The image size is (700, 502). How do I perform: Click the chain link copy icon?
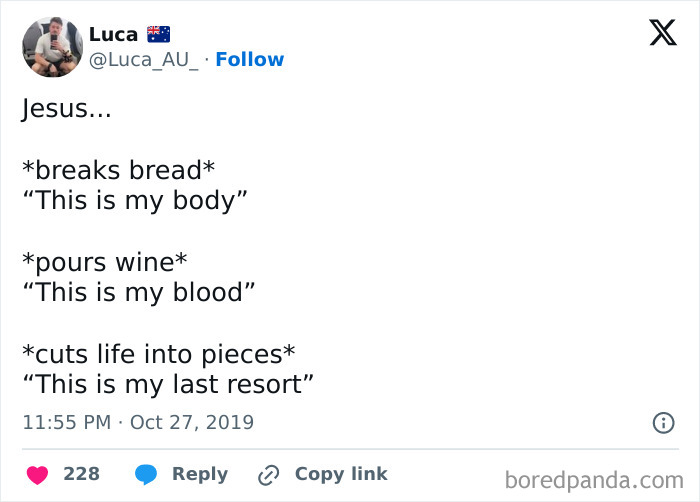click(268, 474)
